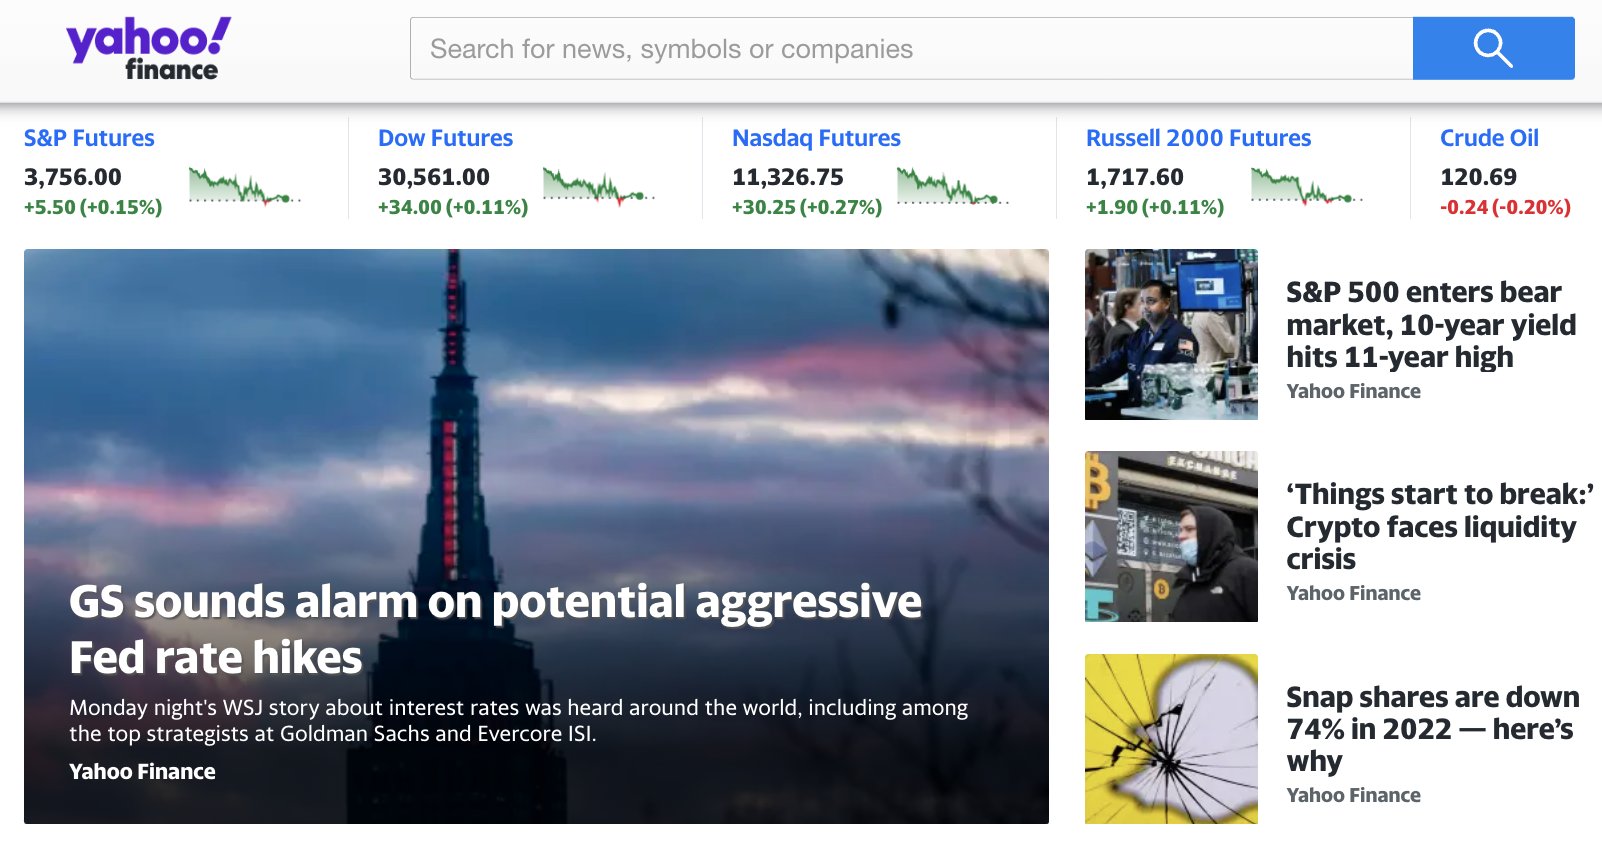
Task: Click the blue magnifier search button
Action: (x=1493, y=48)
